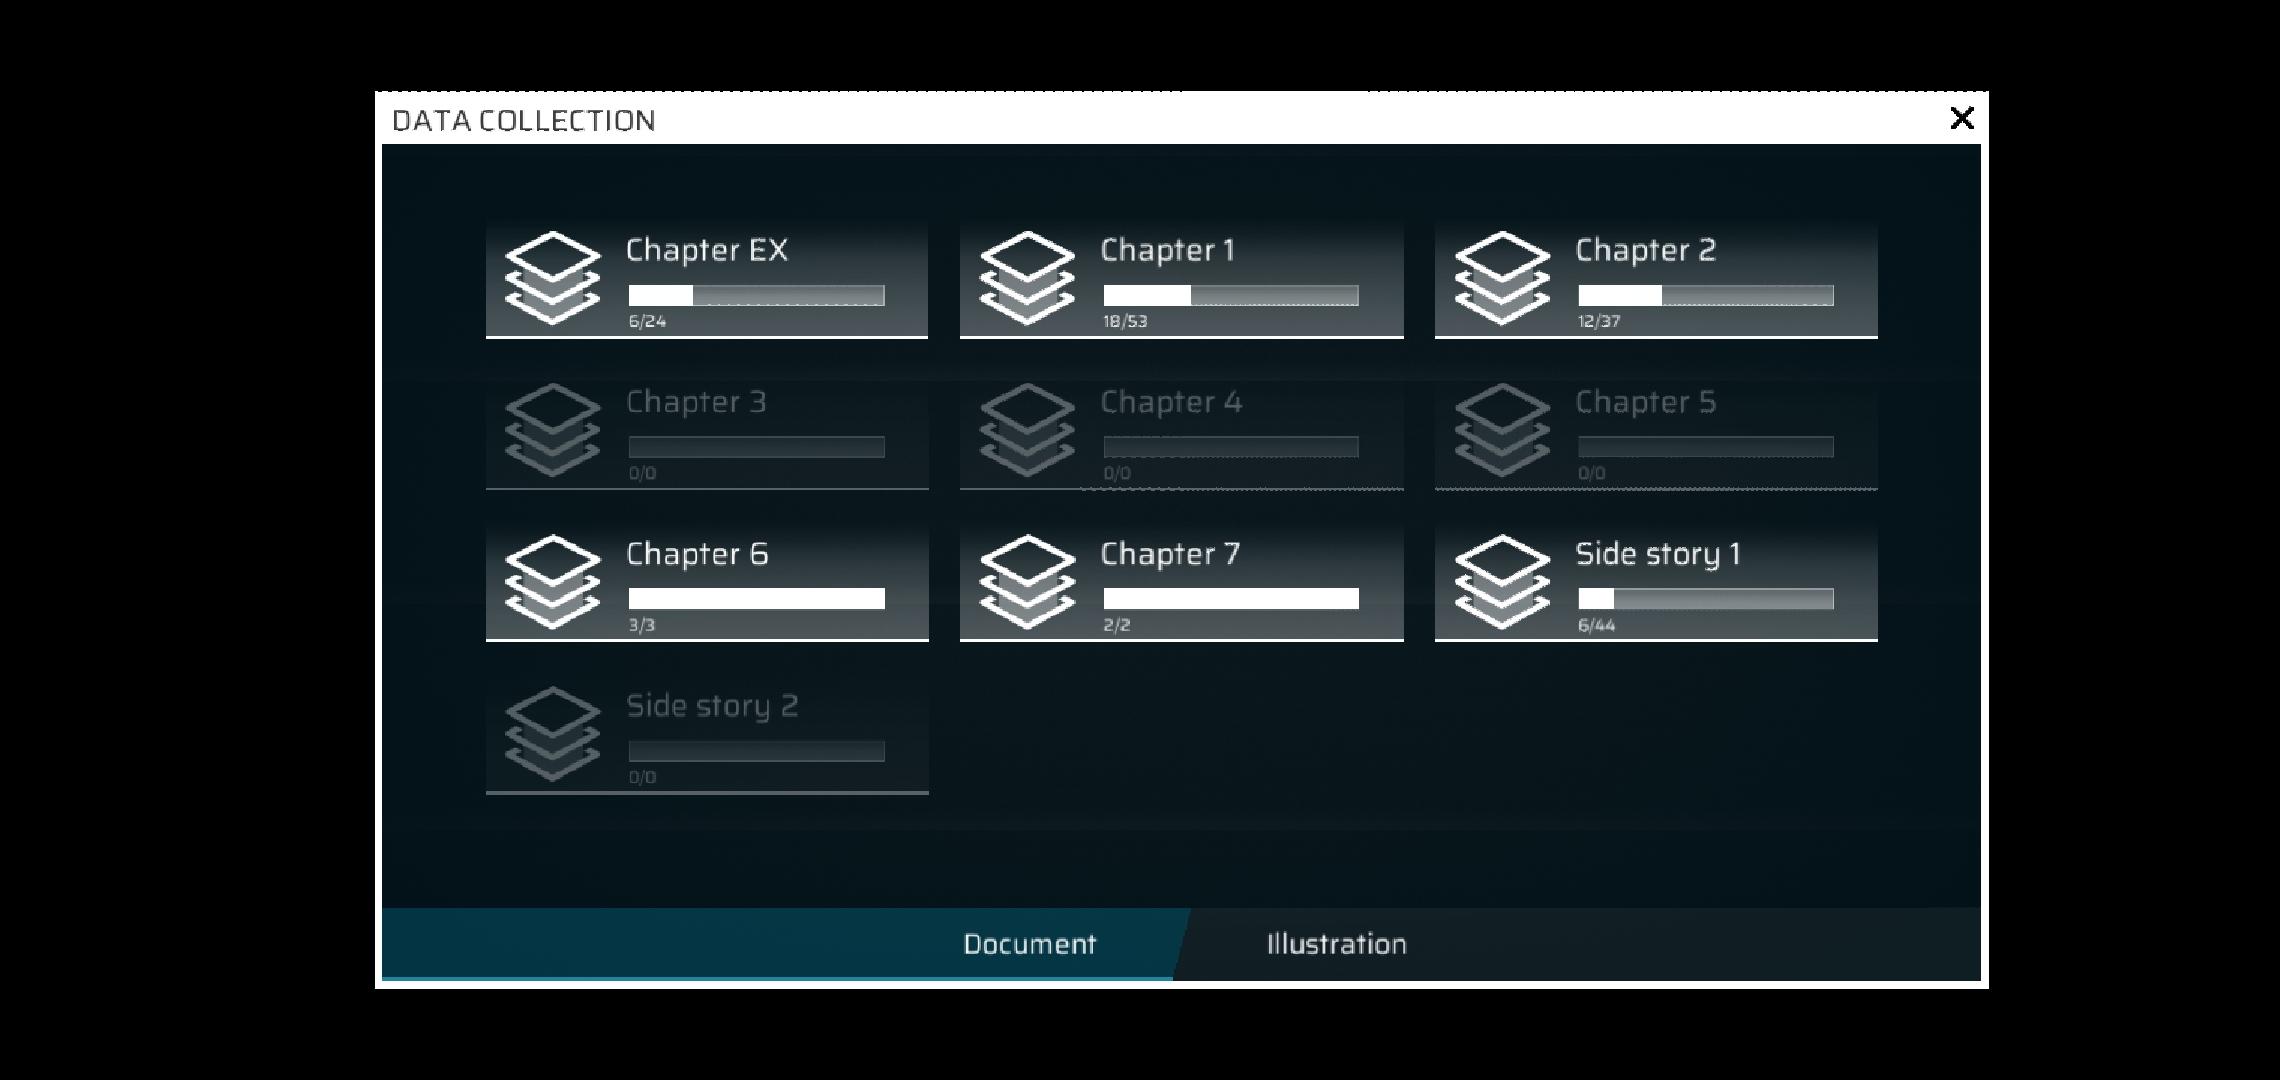Click the dimmed Chapter 3 layers icon

pyautogui.click(x=552, y=430)
